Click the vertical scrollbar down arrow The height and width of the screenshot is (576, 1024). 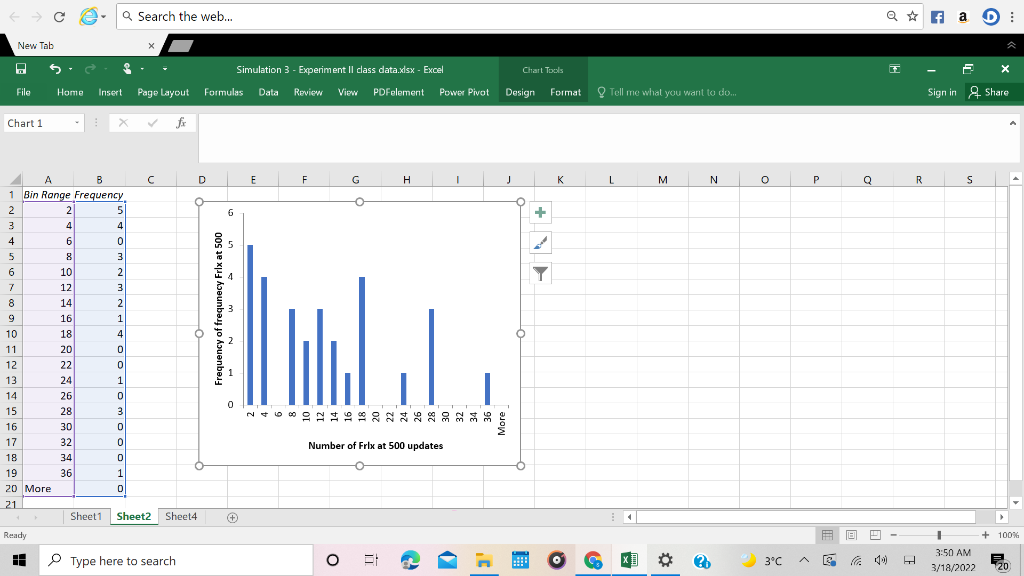click(x=1015, y=503)
